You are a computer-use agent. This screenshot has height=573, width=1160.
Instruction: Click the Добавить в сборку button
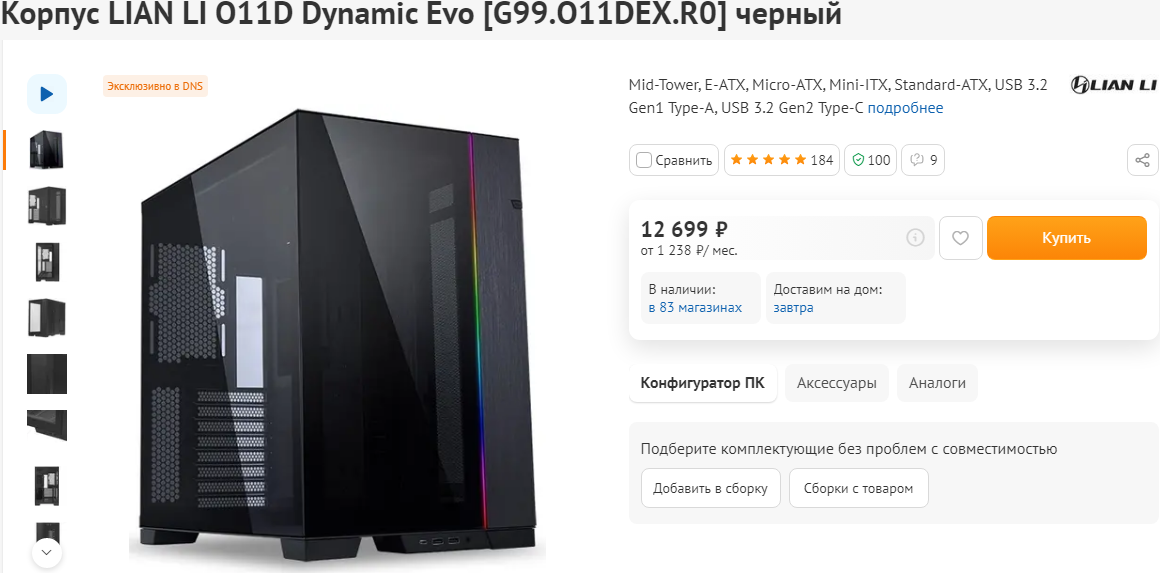710,489
